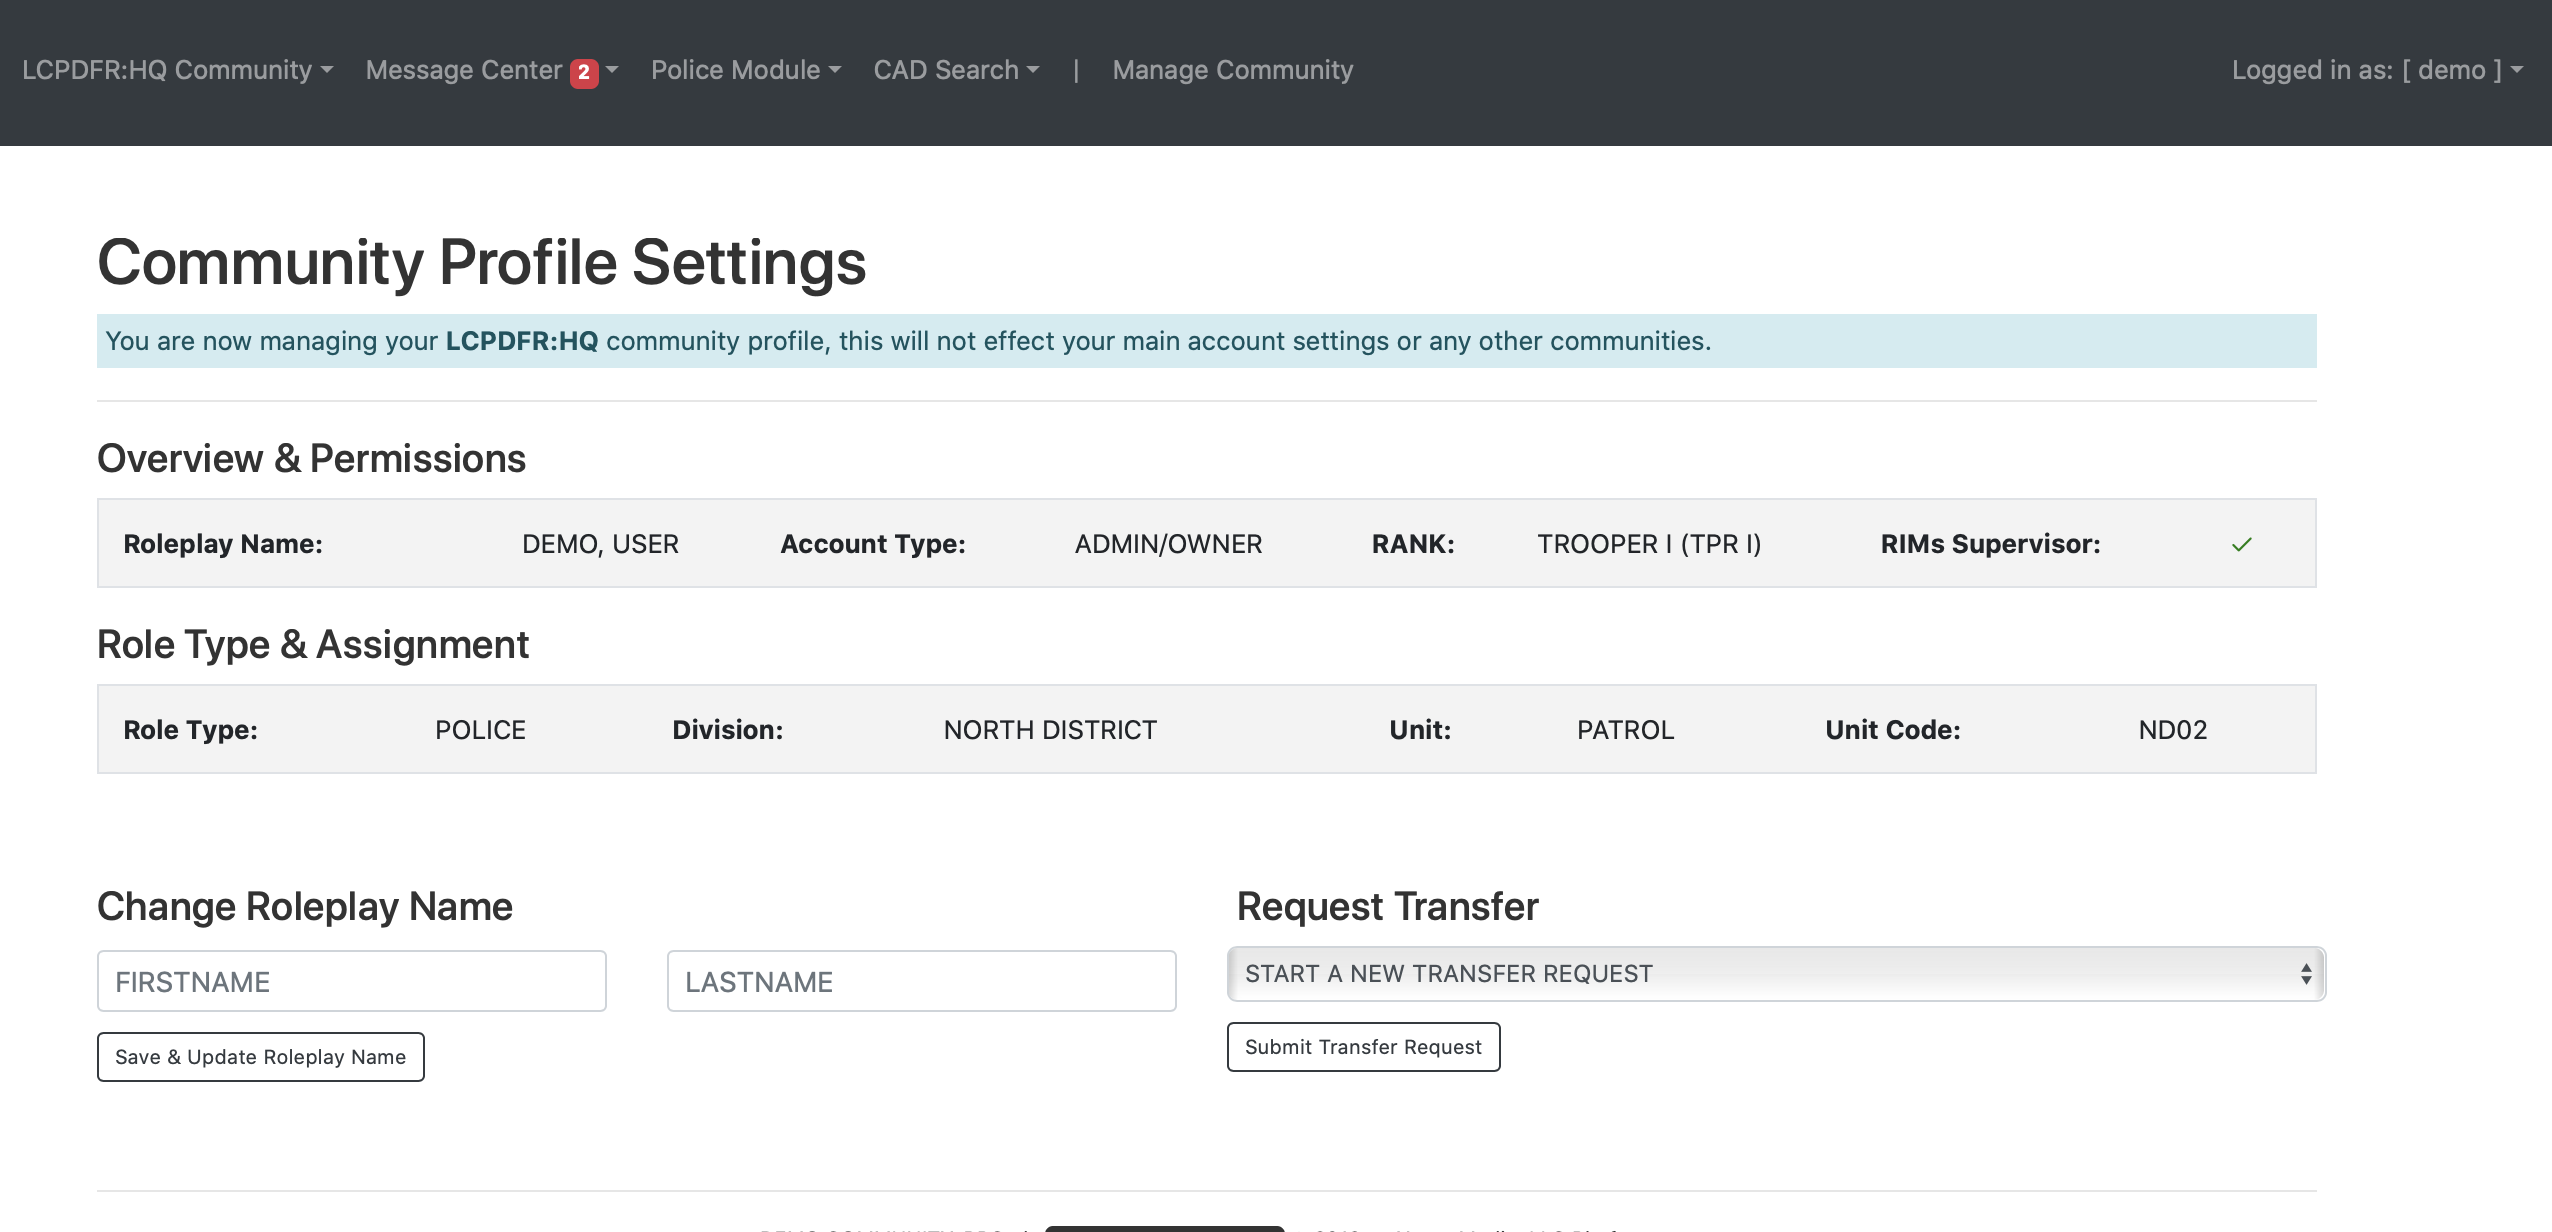Viewport: 2552px width, 1232px height.
Task: Expand the Message Center menu
Action: coord(464,70)
